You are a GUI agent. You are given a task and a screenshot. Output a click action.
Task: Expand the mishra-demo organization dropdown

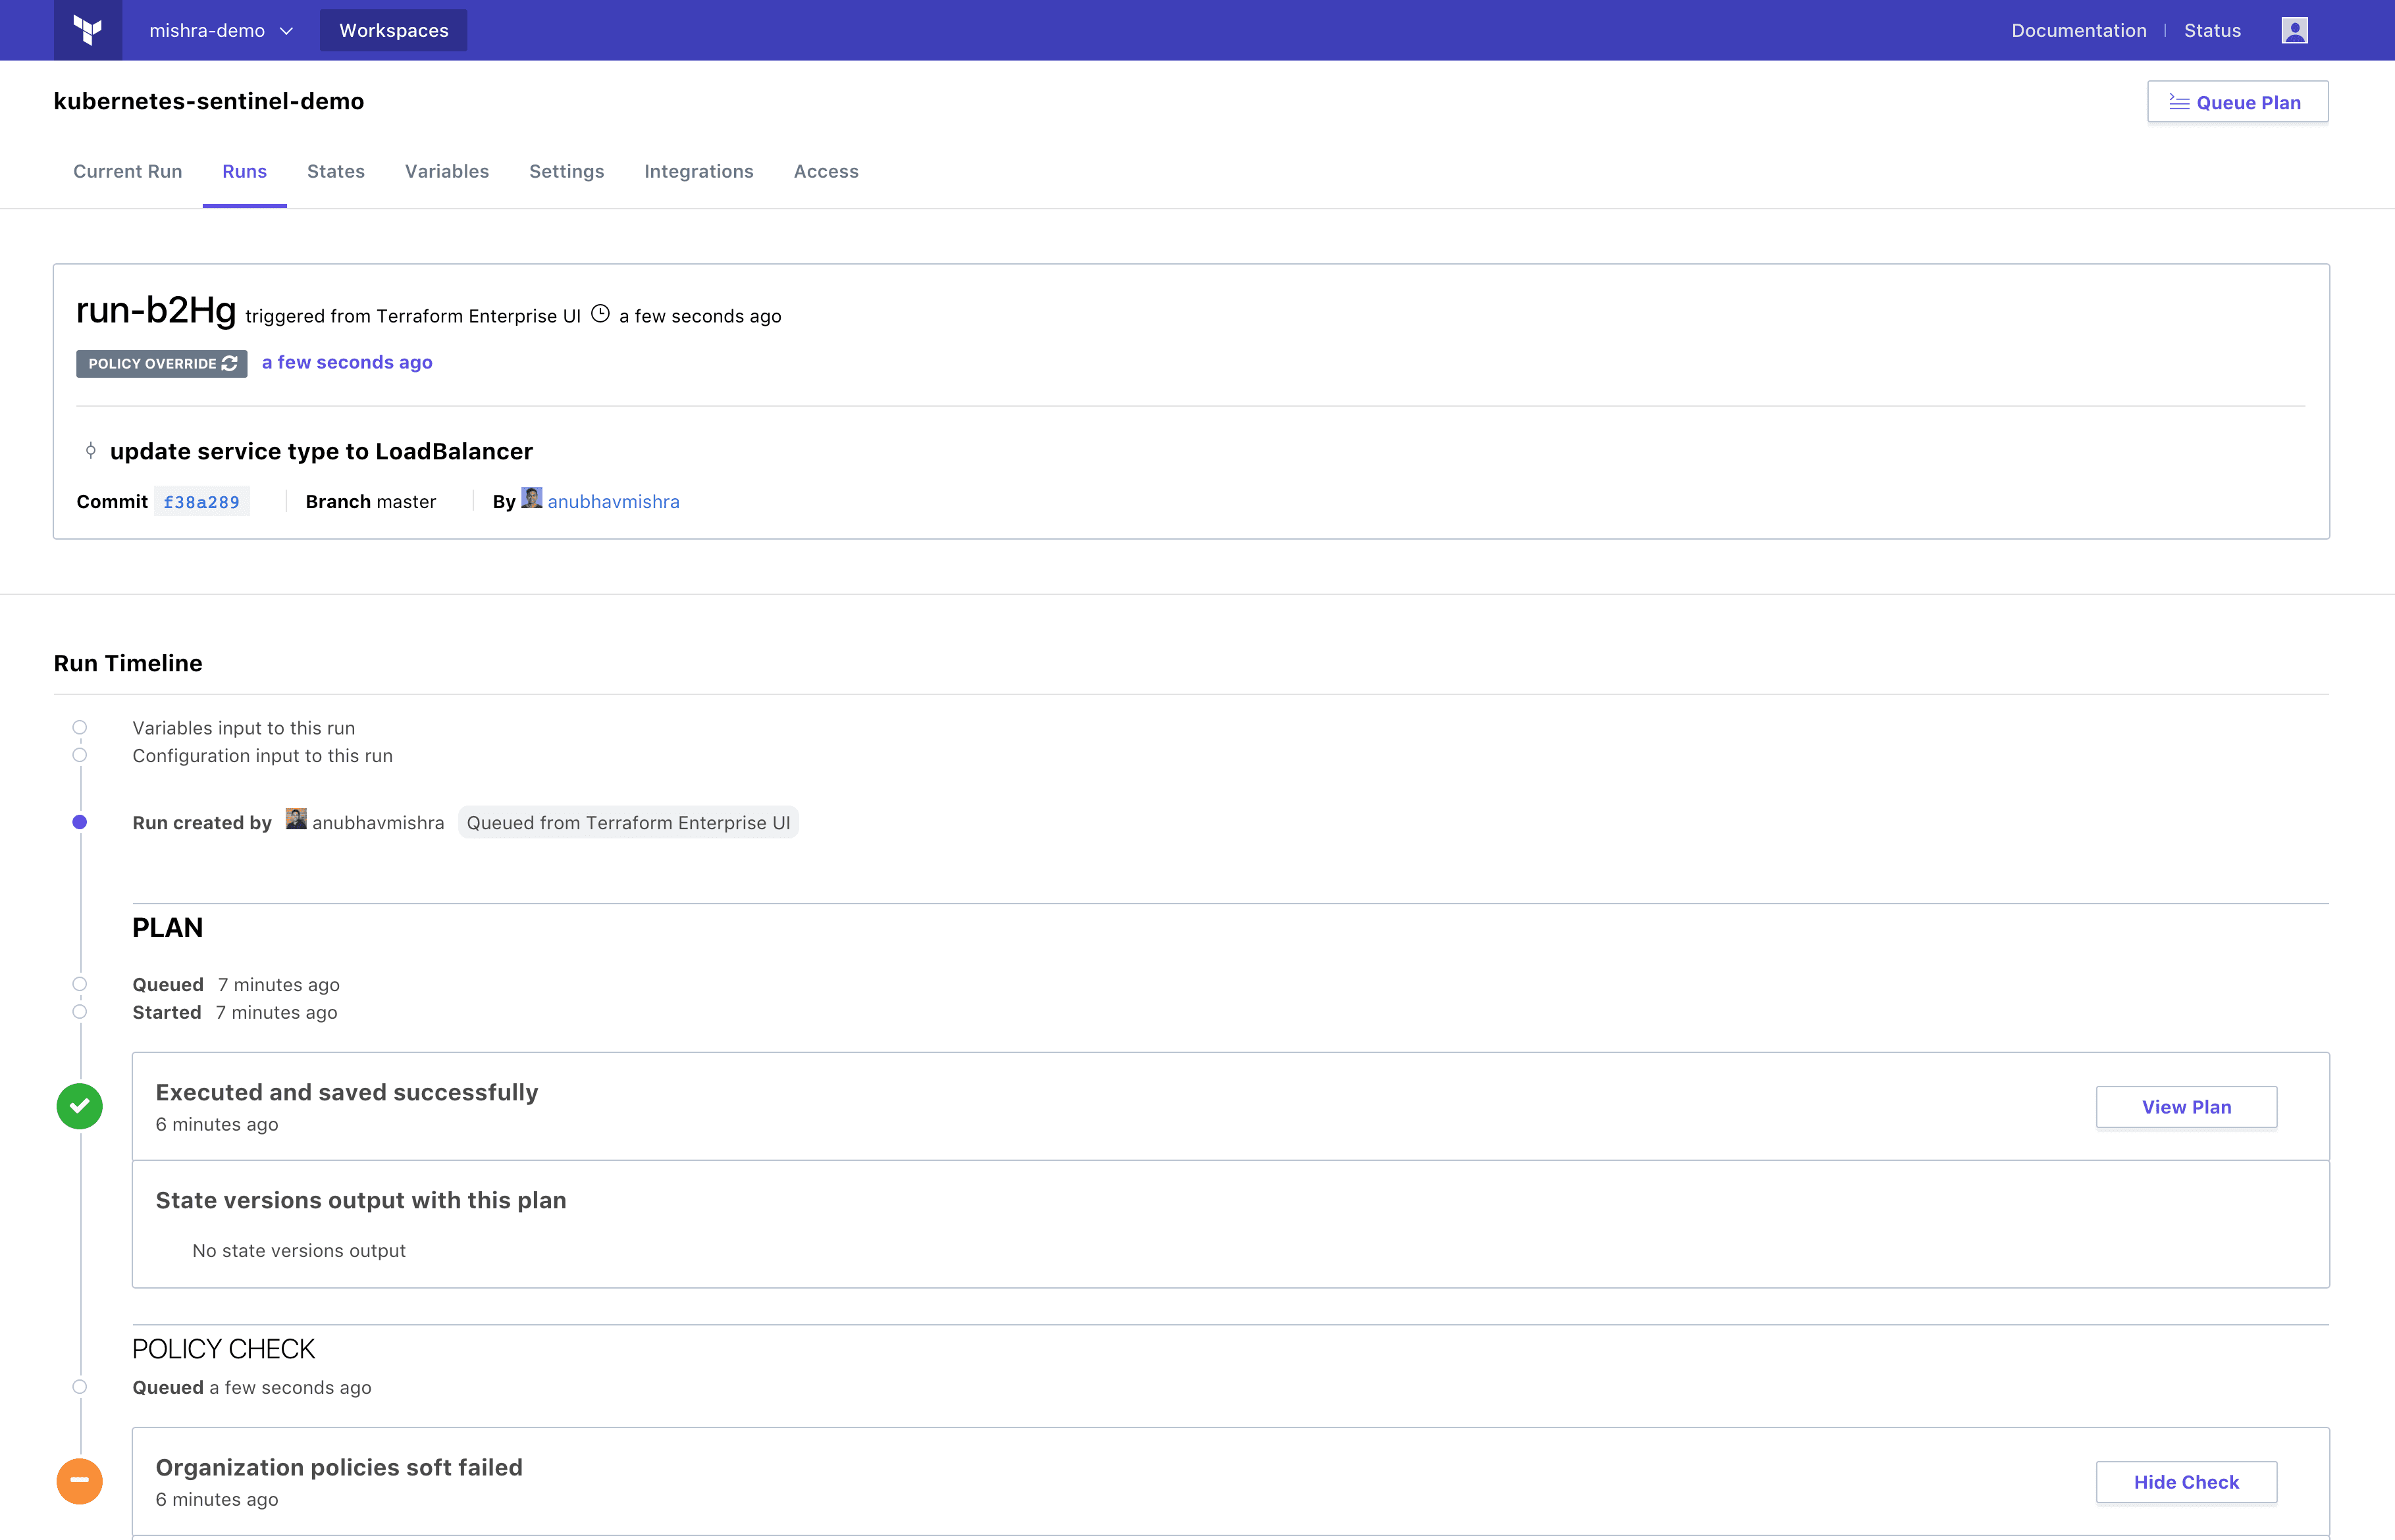point(221,30)
